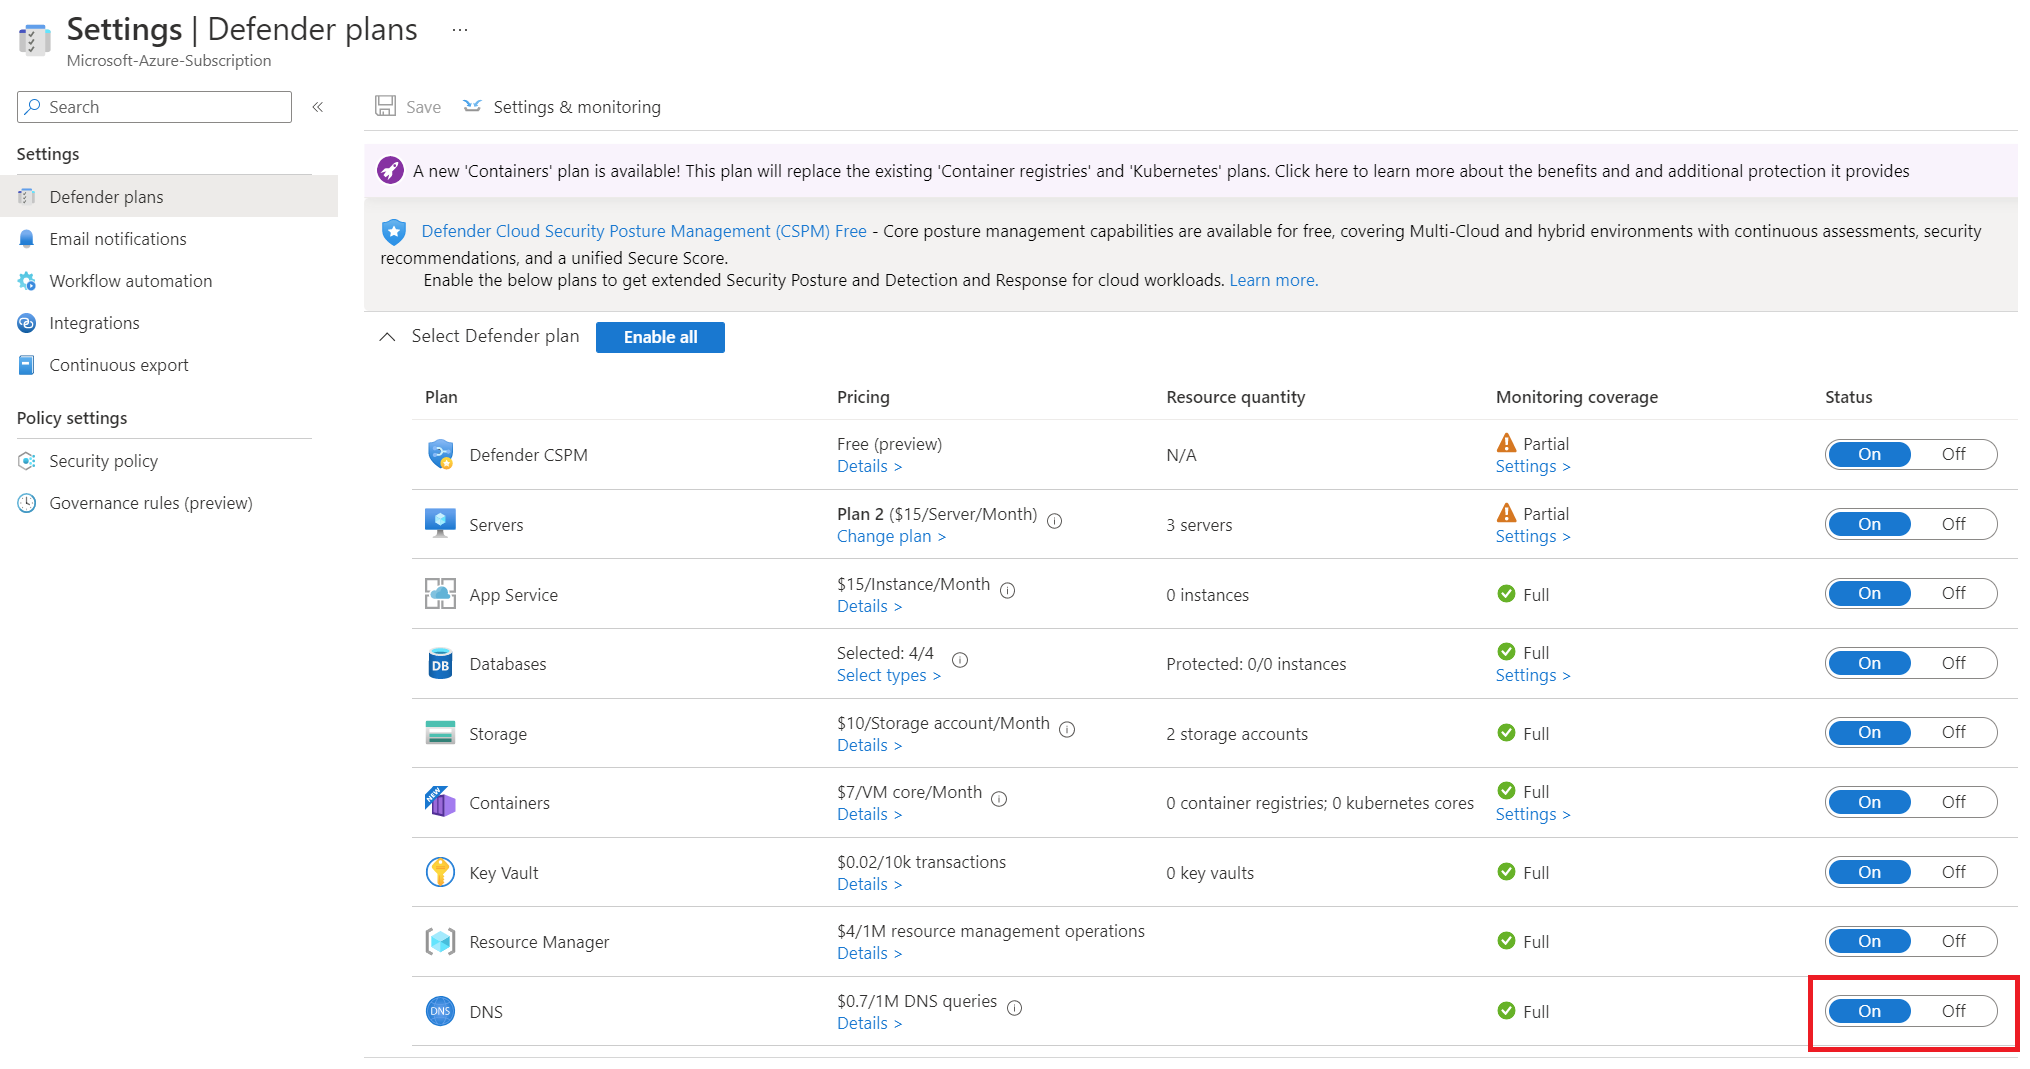
Task: Click the Key Vault key icon
Action: pyautogui.click(x=440, y=871)
